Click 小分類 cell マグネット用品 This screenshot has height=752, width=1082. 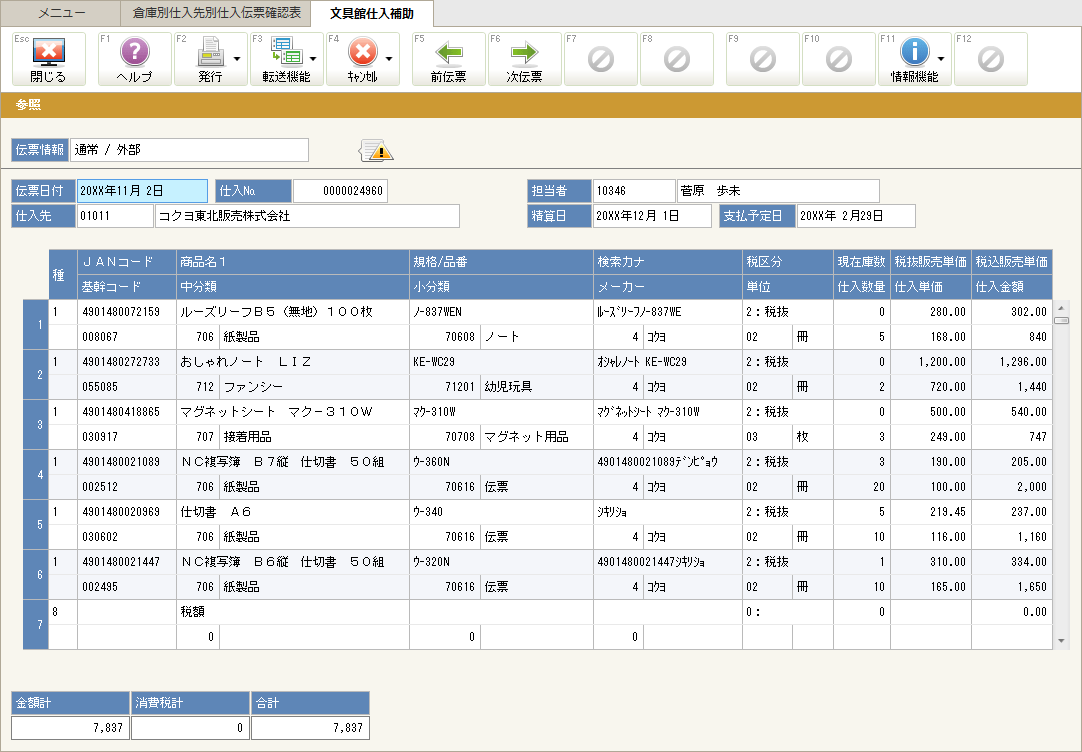537,437
